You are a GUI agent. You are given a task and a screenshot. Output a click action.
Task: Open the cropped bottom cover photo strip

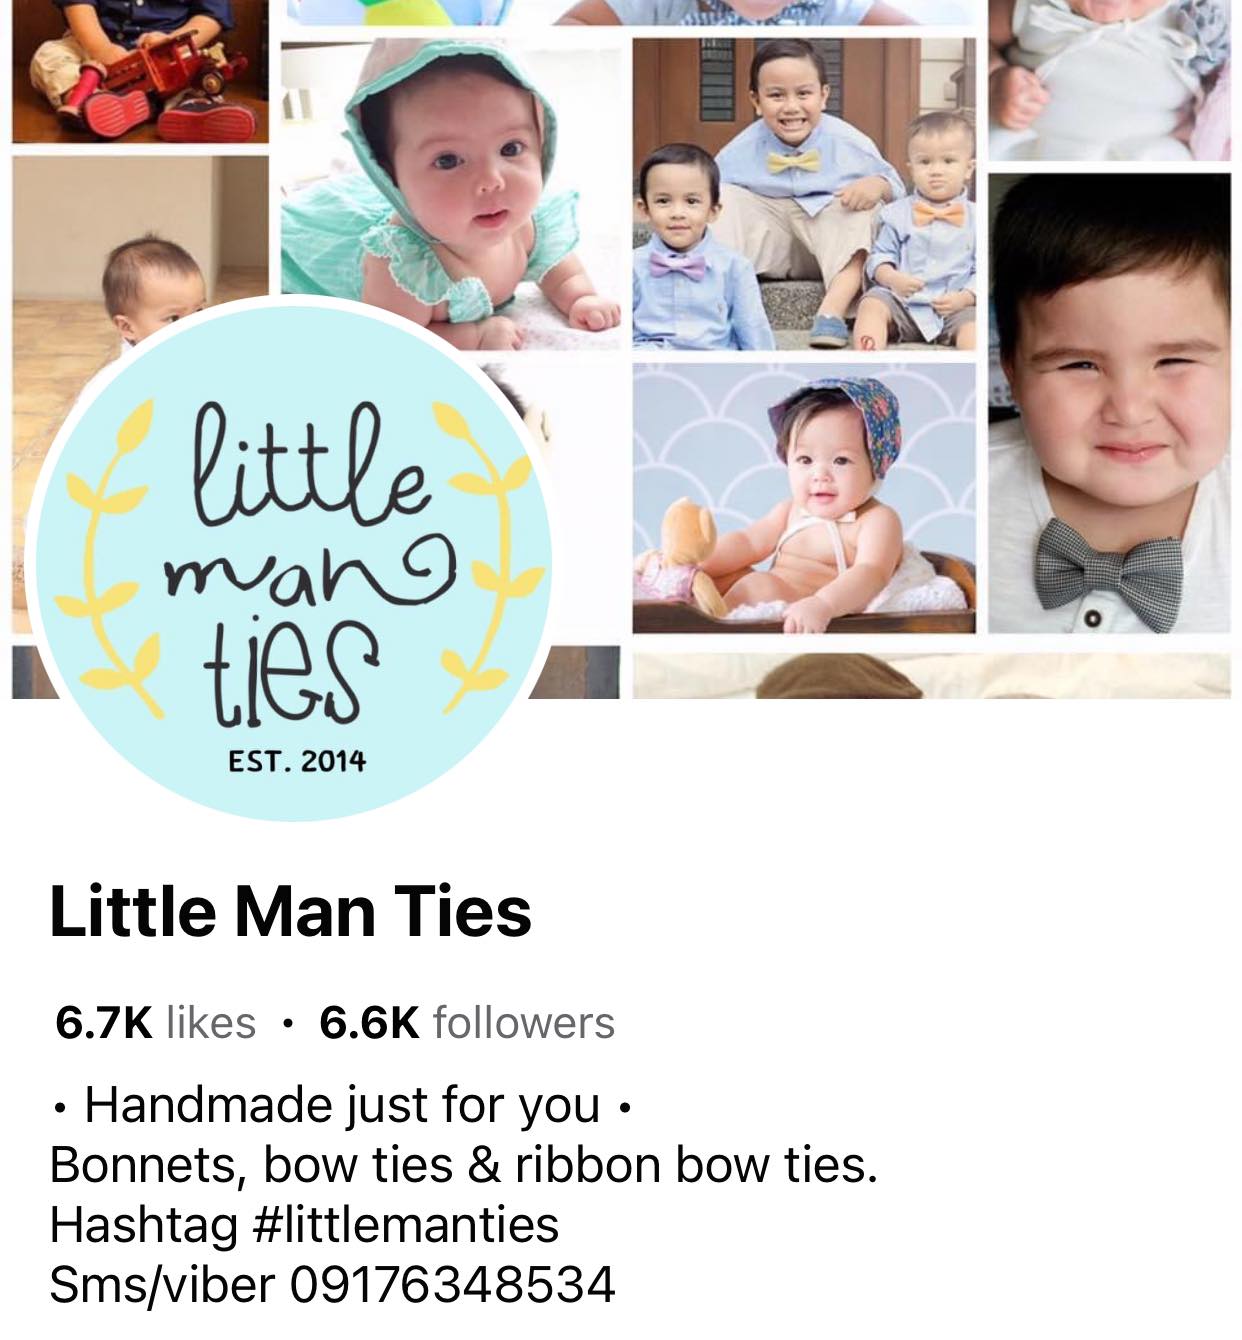(931, 676)
